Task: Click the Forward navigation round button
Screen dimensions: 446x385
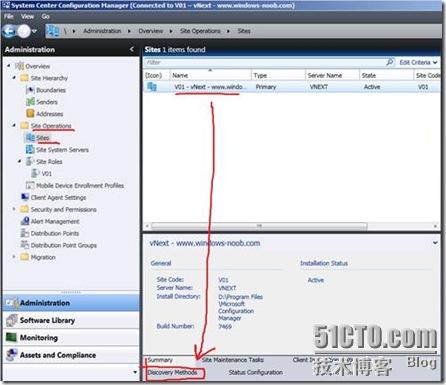Action: (24, 31)
